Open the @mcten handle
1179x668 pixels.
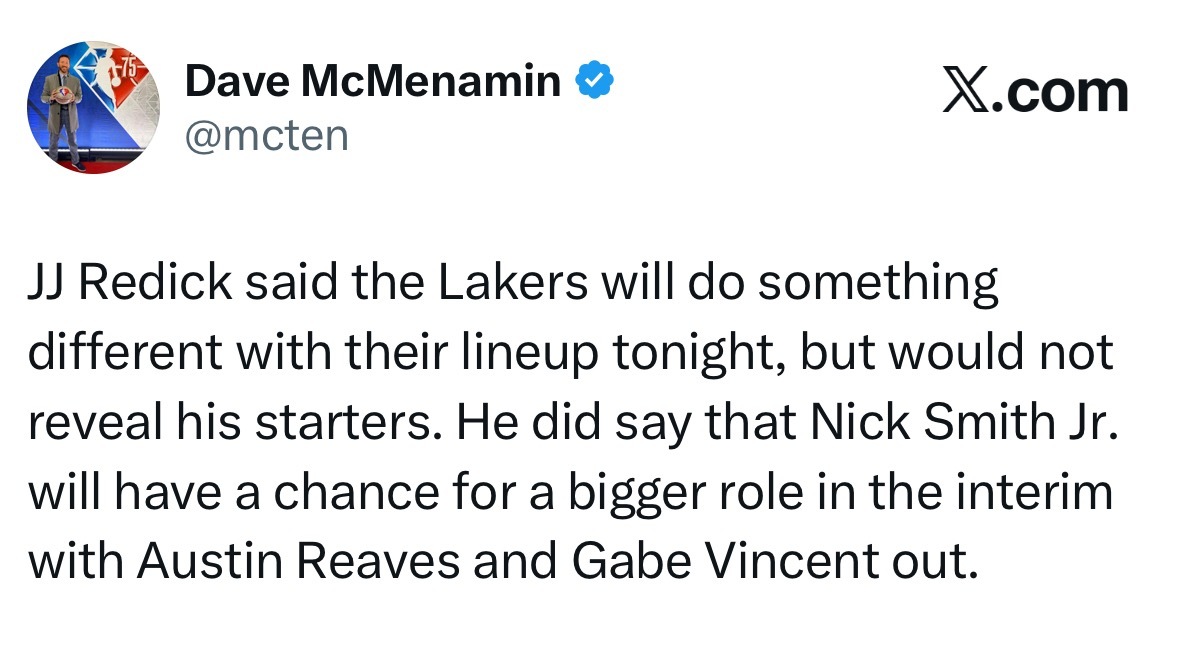tap(267, 134)
